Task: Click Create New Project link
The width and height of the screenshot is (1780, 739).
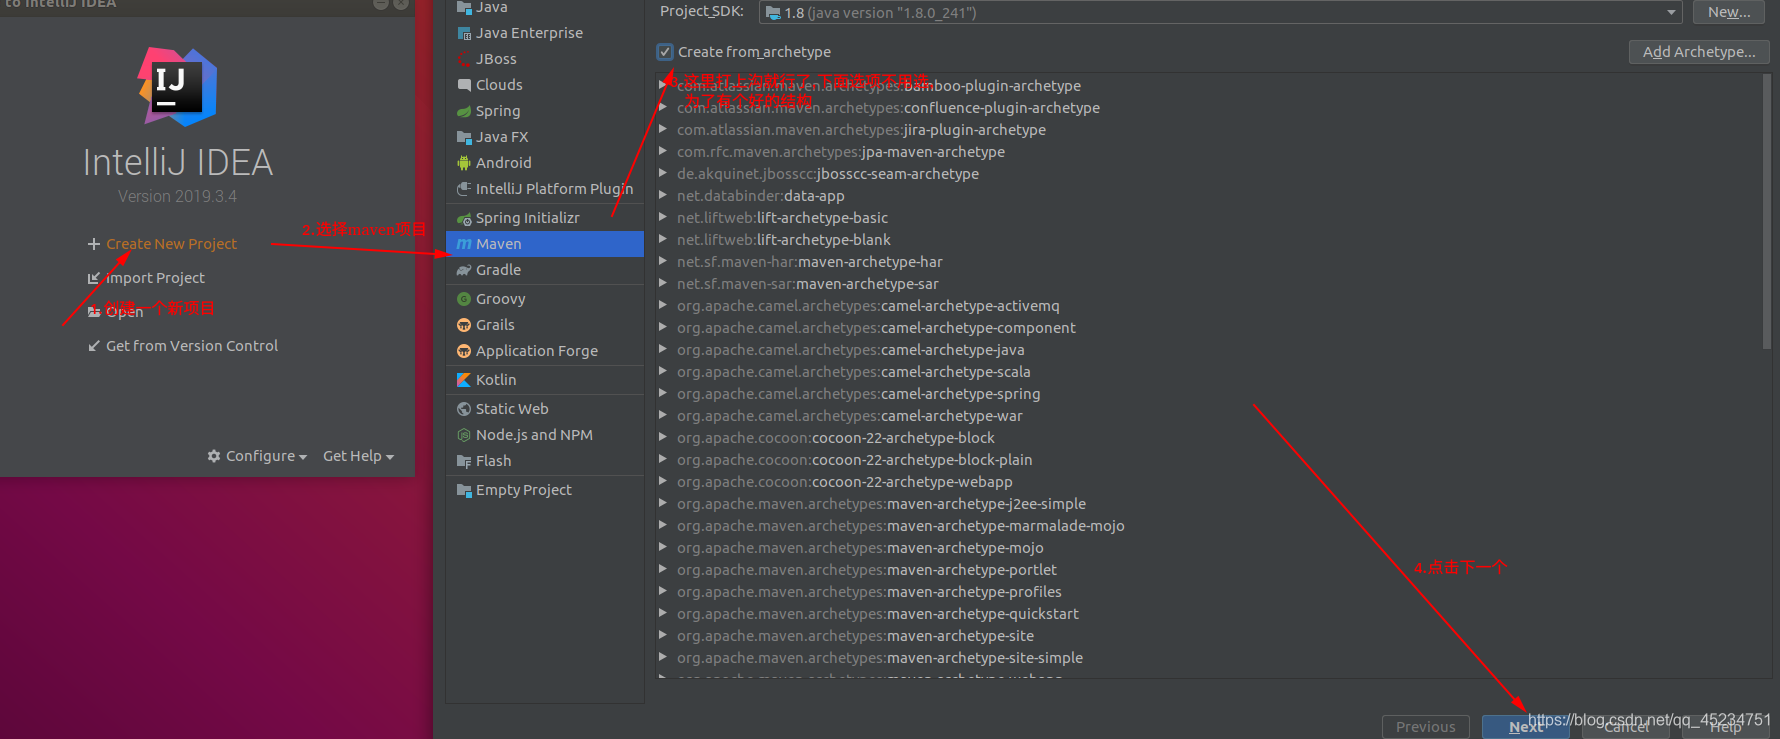Action: (x=172, y=244)
